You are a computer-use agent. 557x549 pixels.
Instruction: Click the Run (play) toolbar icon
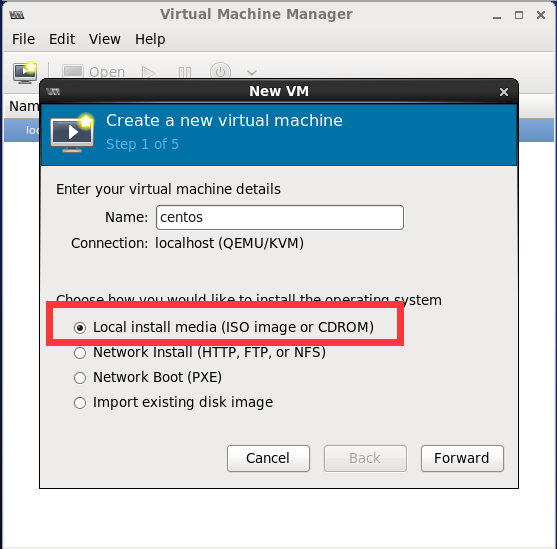coord(148,72)
